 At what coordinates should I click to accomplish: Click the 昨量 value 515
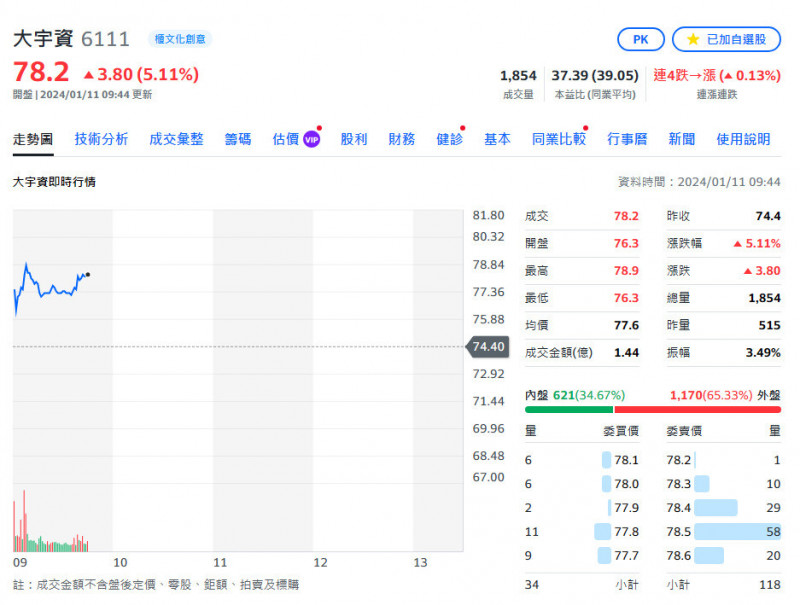coord(769,325)
